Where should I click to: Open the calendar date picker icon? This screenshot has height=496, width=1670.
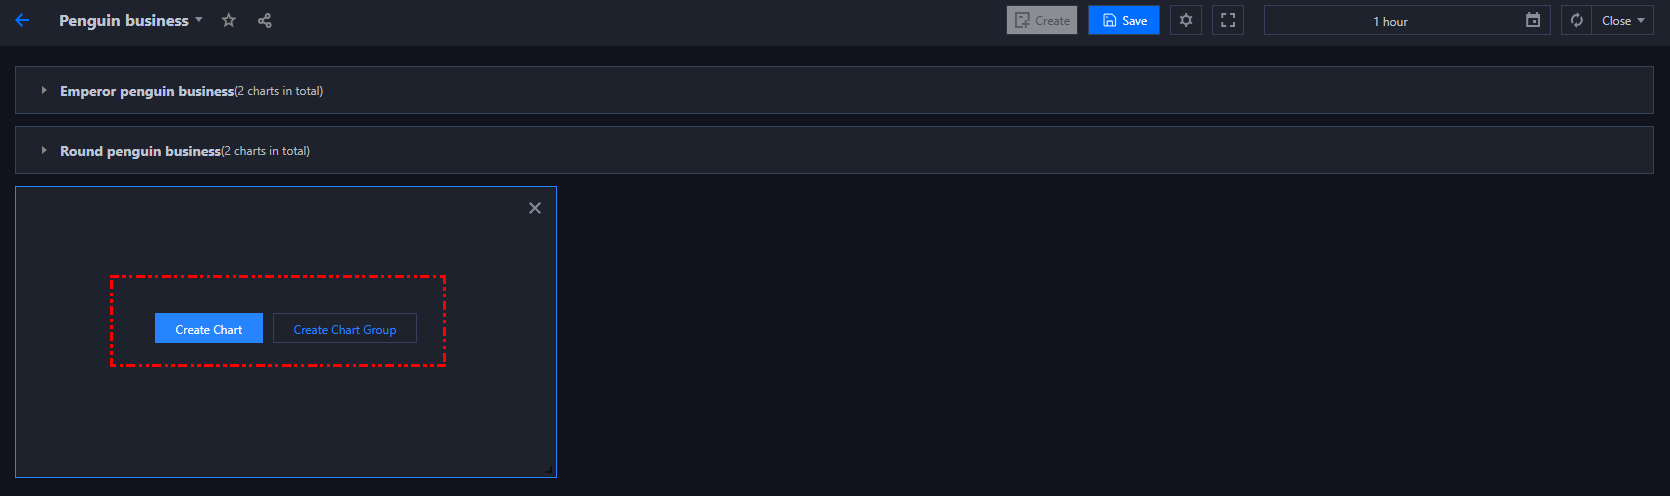[1533, 20]
